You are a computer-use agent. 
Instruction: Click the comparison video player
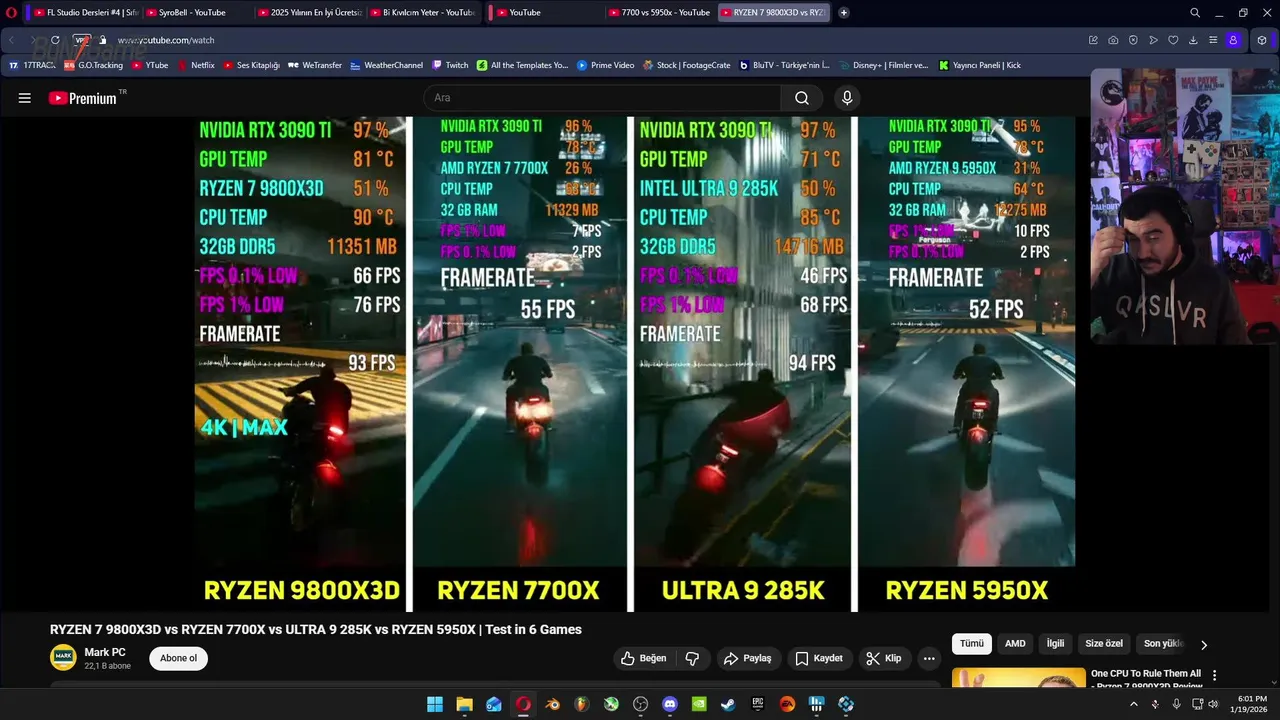click(635, 363)
